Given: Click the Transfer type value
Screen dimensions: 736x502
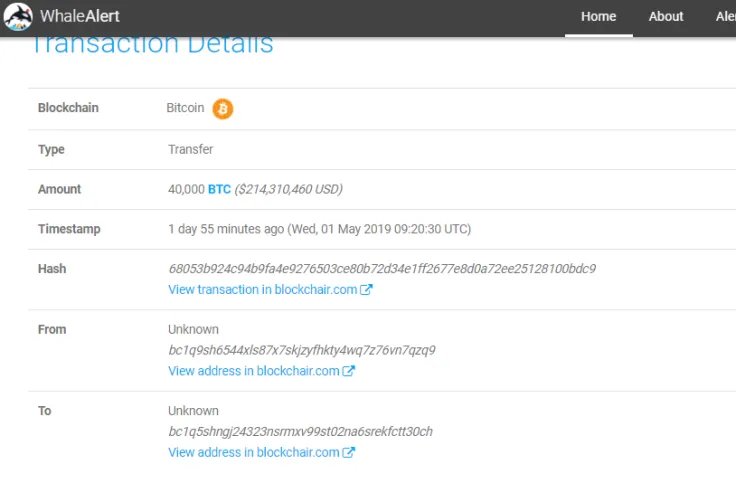Looking at the screenshot, I should click(190, 149).
